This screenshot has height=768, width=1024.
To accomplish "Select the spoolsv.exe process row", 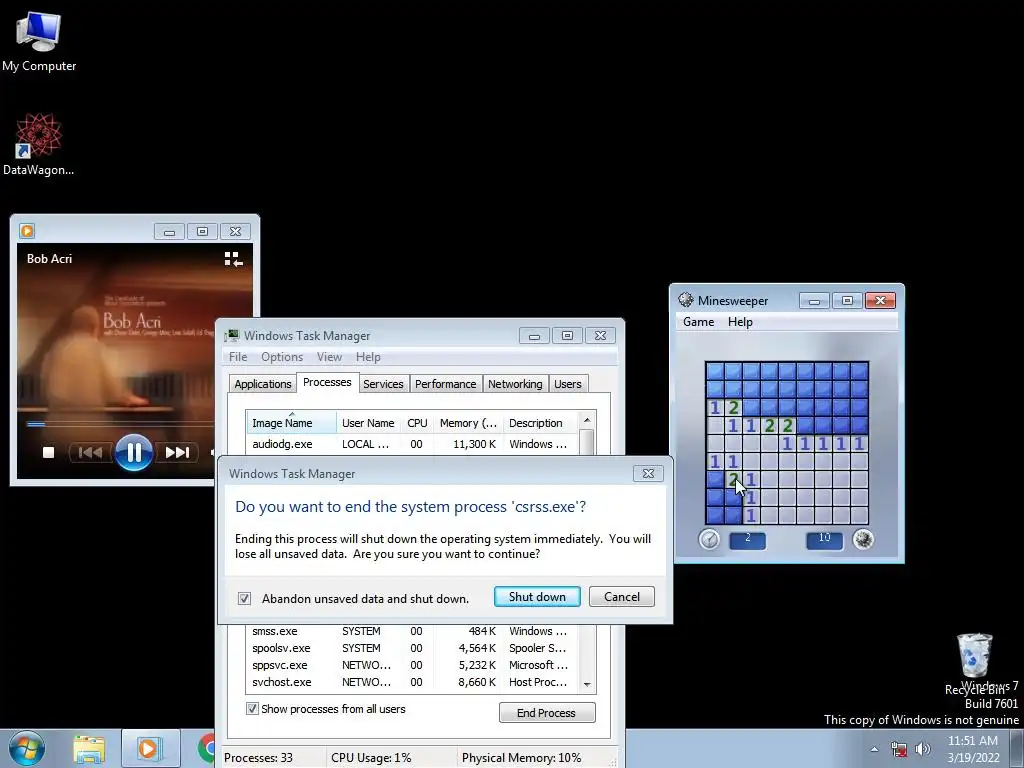I will pos(412,648).
